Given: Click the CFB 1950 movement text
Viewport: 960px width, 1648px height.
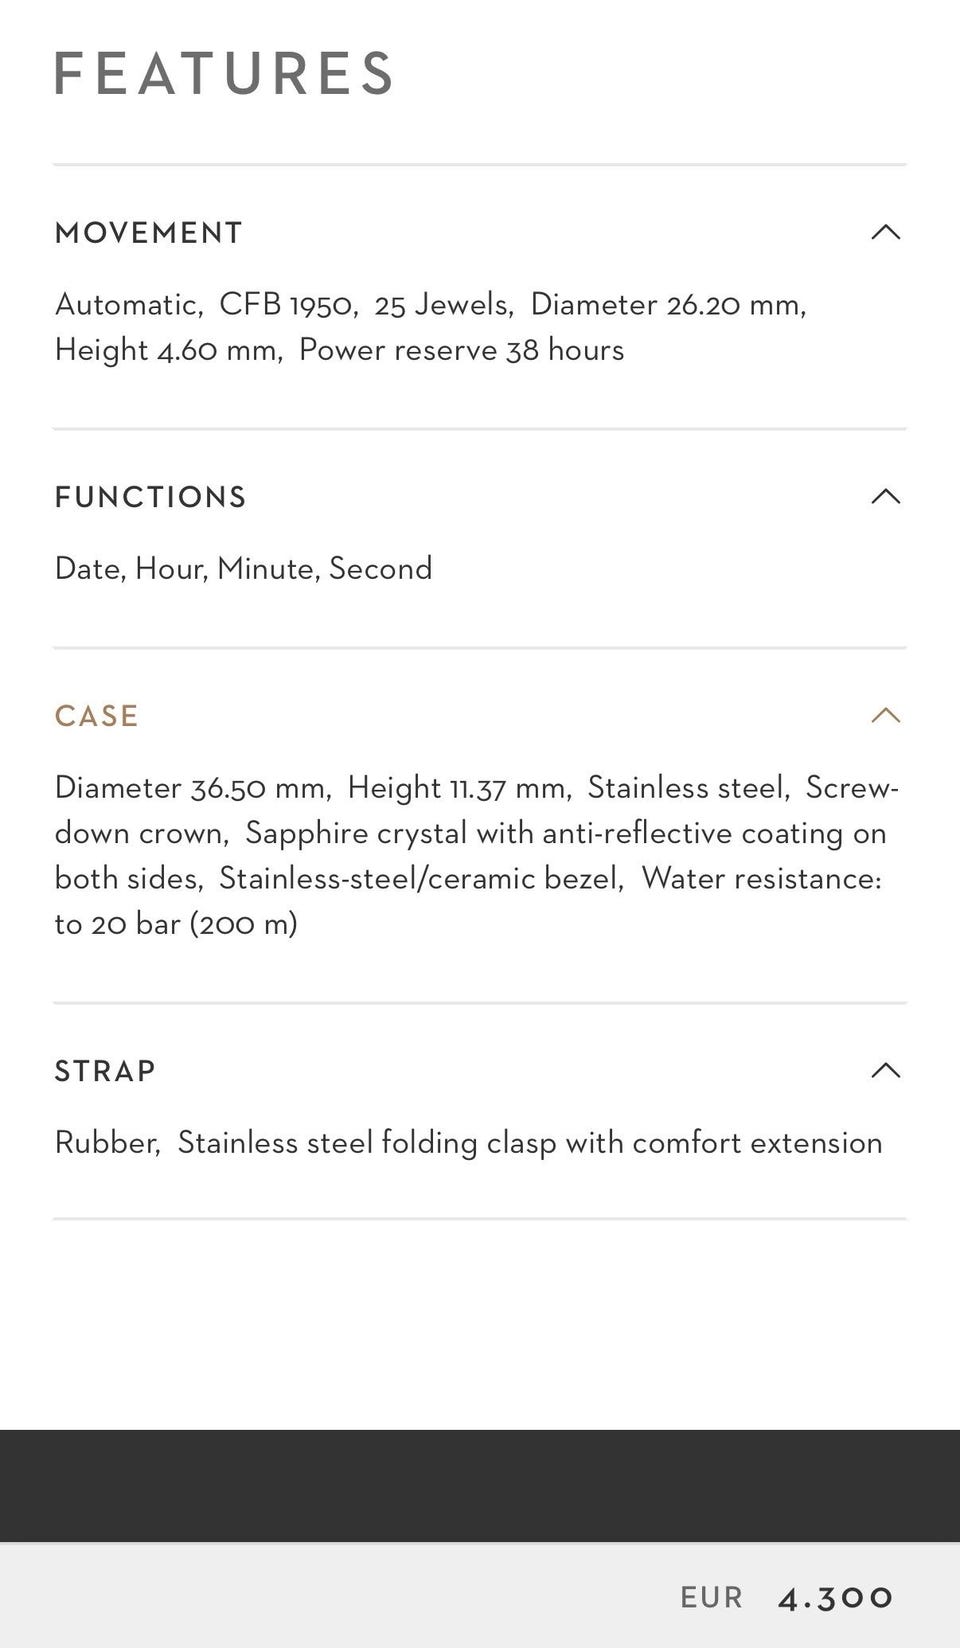Looking at the screenshot, I should pos(288,304).
